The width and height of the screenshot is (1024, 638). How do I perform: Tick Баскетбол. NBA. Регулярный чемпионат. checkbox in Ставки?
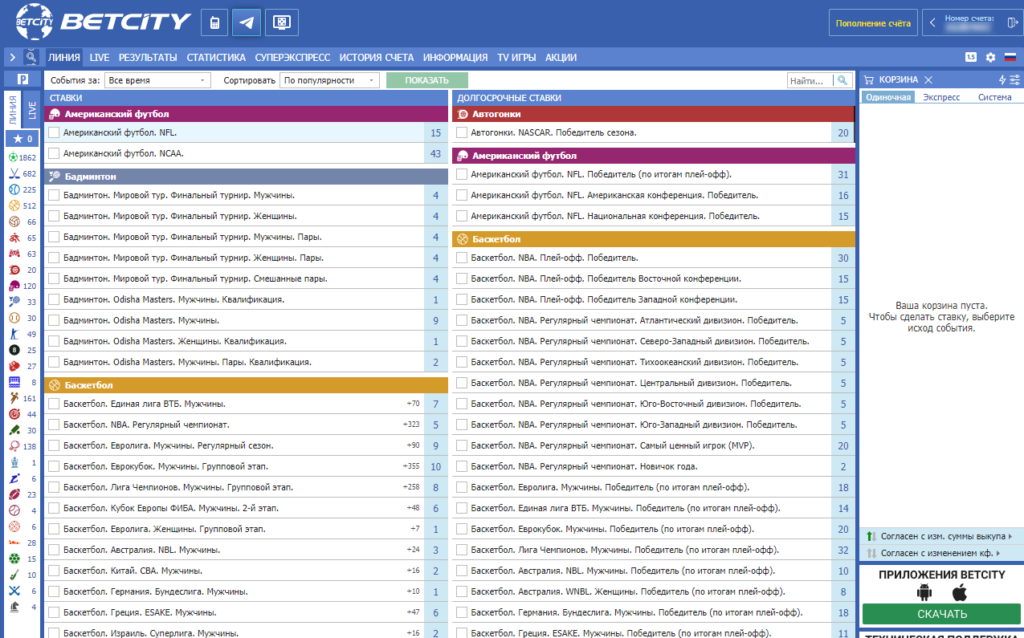[x=54, y=425]
